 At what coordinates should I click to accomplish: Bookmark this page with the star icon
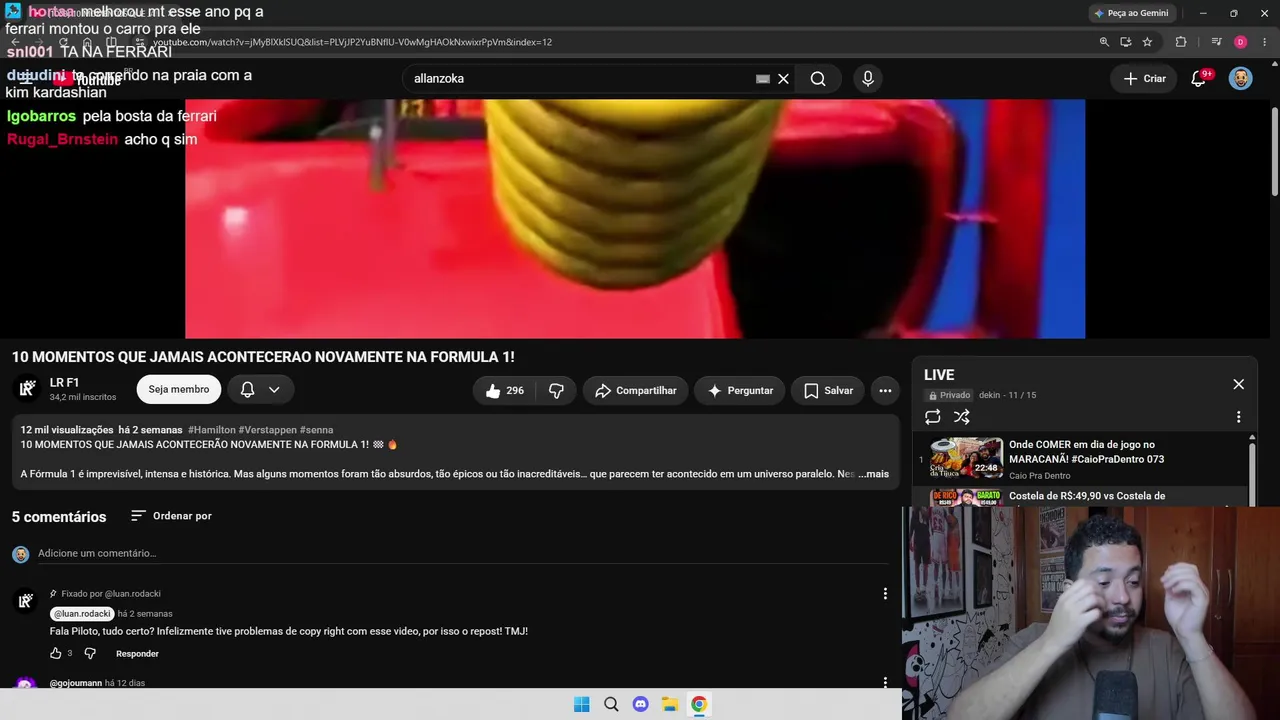point(1147,42)
